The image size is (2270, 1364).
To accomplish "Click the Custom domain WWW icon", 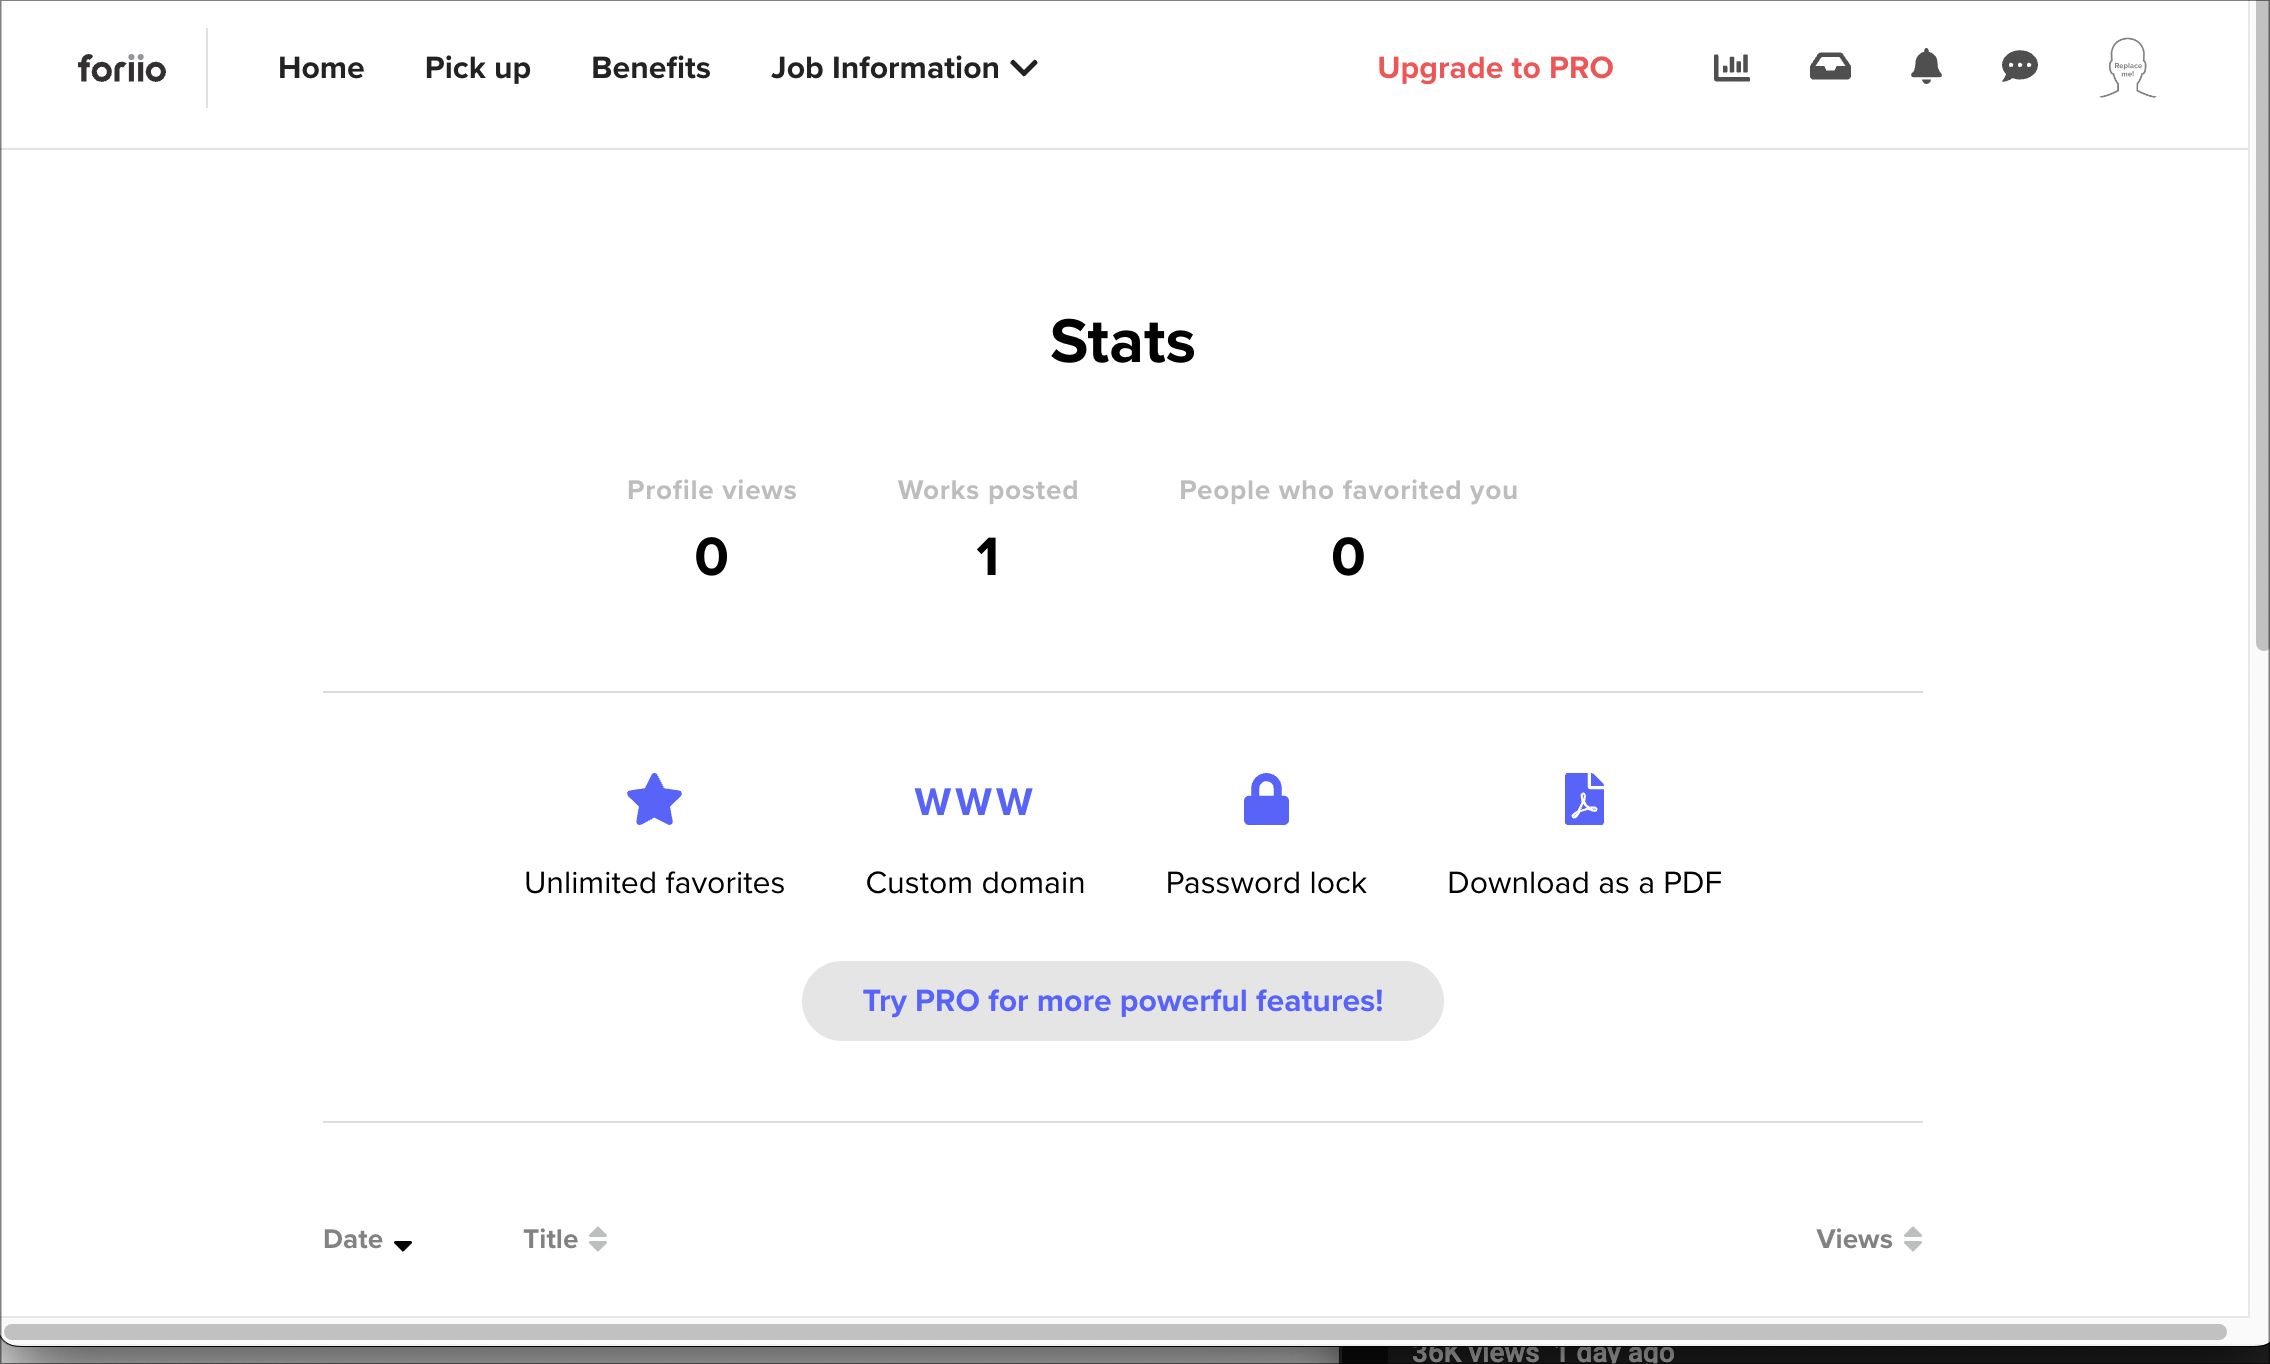I will pyautogui.click(x=974, y=802).
